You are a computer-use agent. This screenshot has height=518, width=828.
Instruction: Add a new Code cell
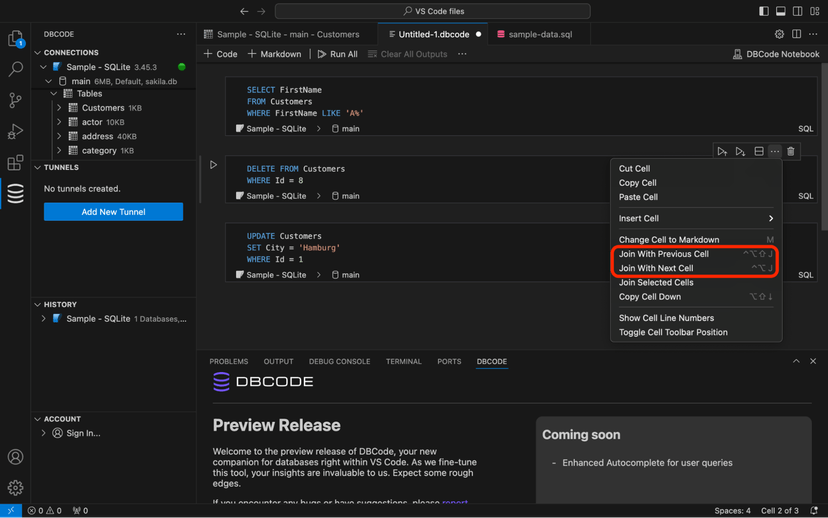pos(221,54)
